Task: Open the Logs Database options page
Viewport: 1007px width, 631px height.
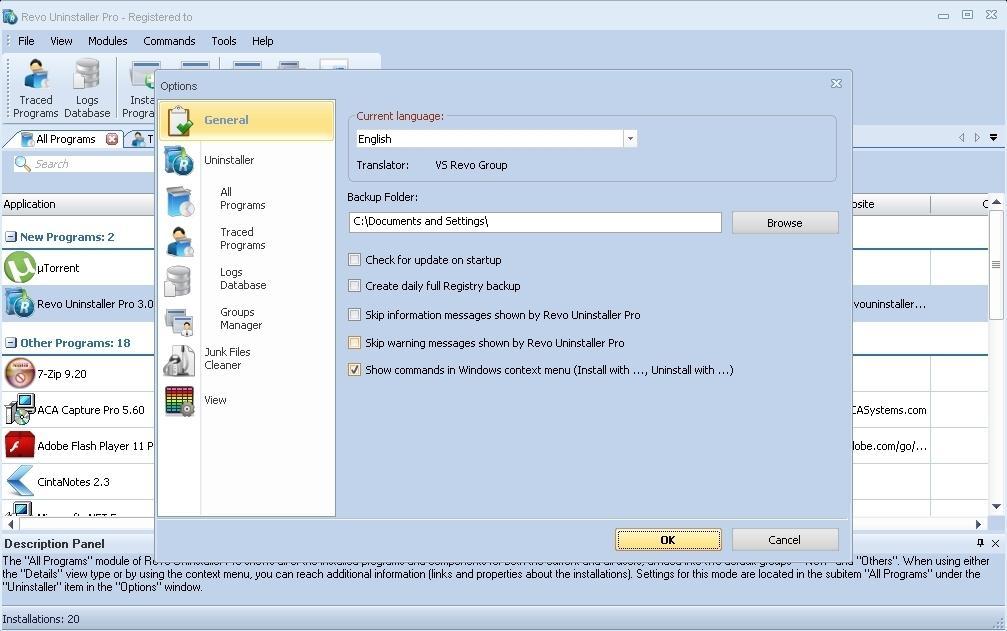Action: 179,278
